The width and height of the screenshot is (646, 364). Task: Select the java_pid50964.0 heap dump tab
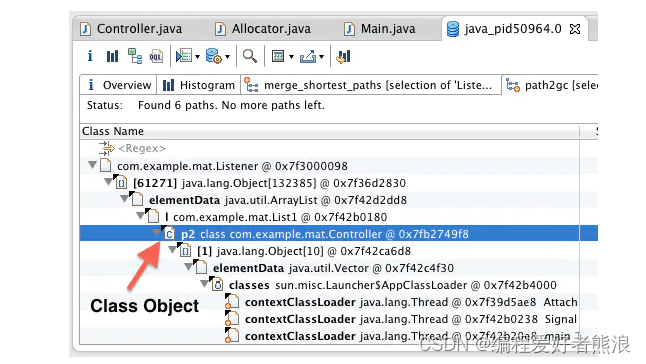click(513, 29)
